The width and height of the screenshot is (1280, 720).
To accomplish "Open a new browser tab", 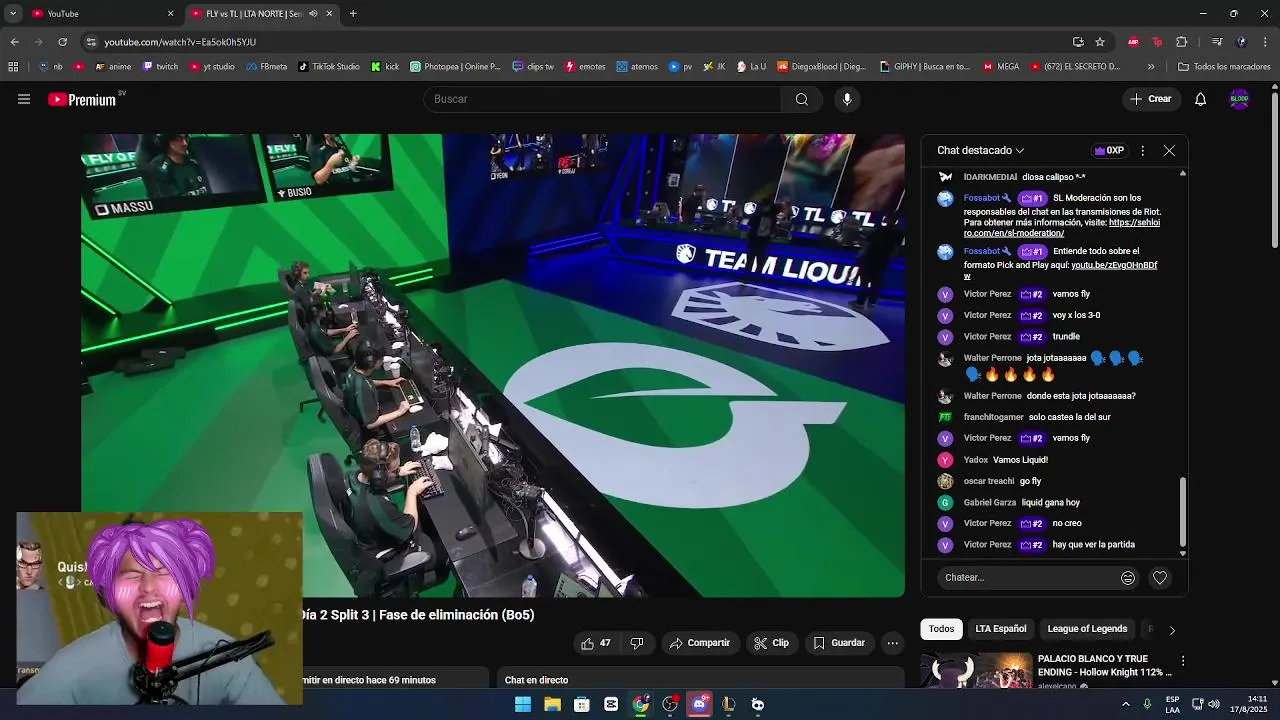I will 353,14.
